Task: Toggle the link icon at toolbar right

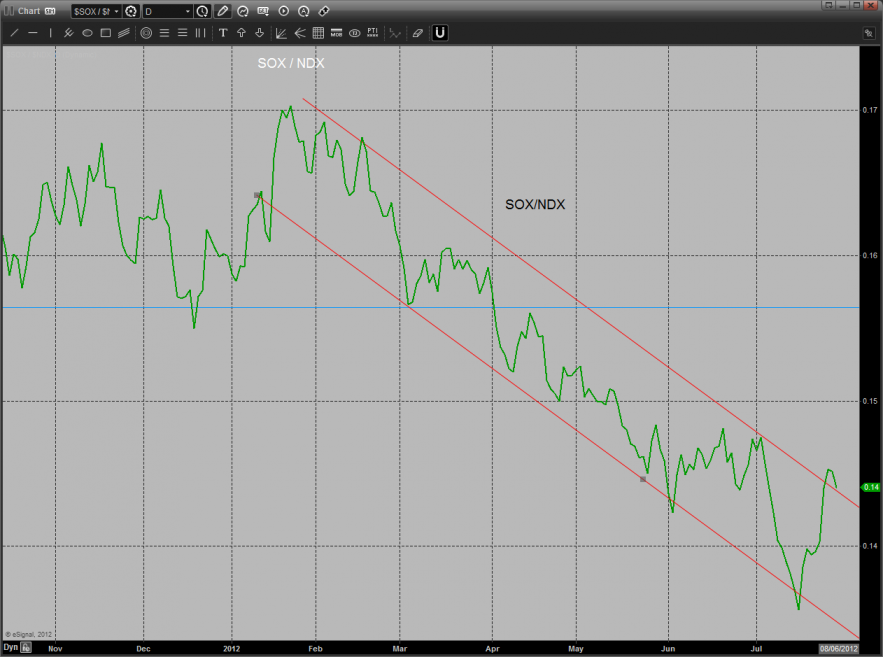Action: pos(324,11)
